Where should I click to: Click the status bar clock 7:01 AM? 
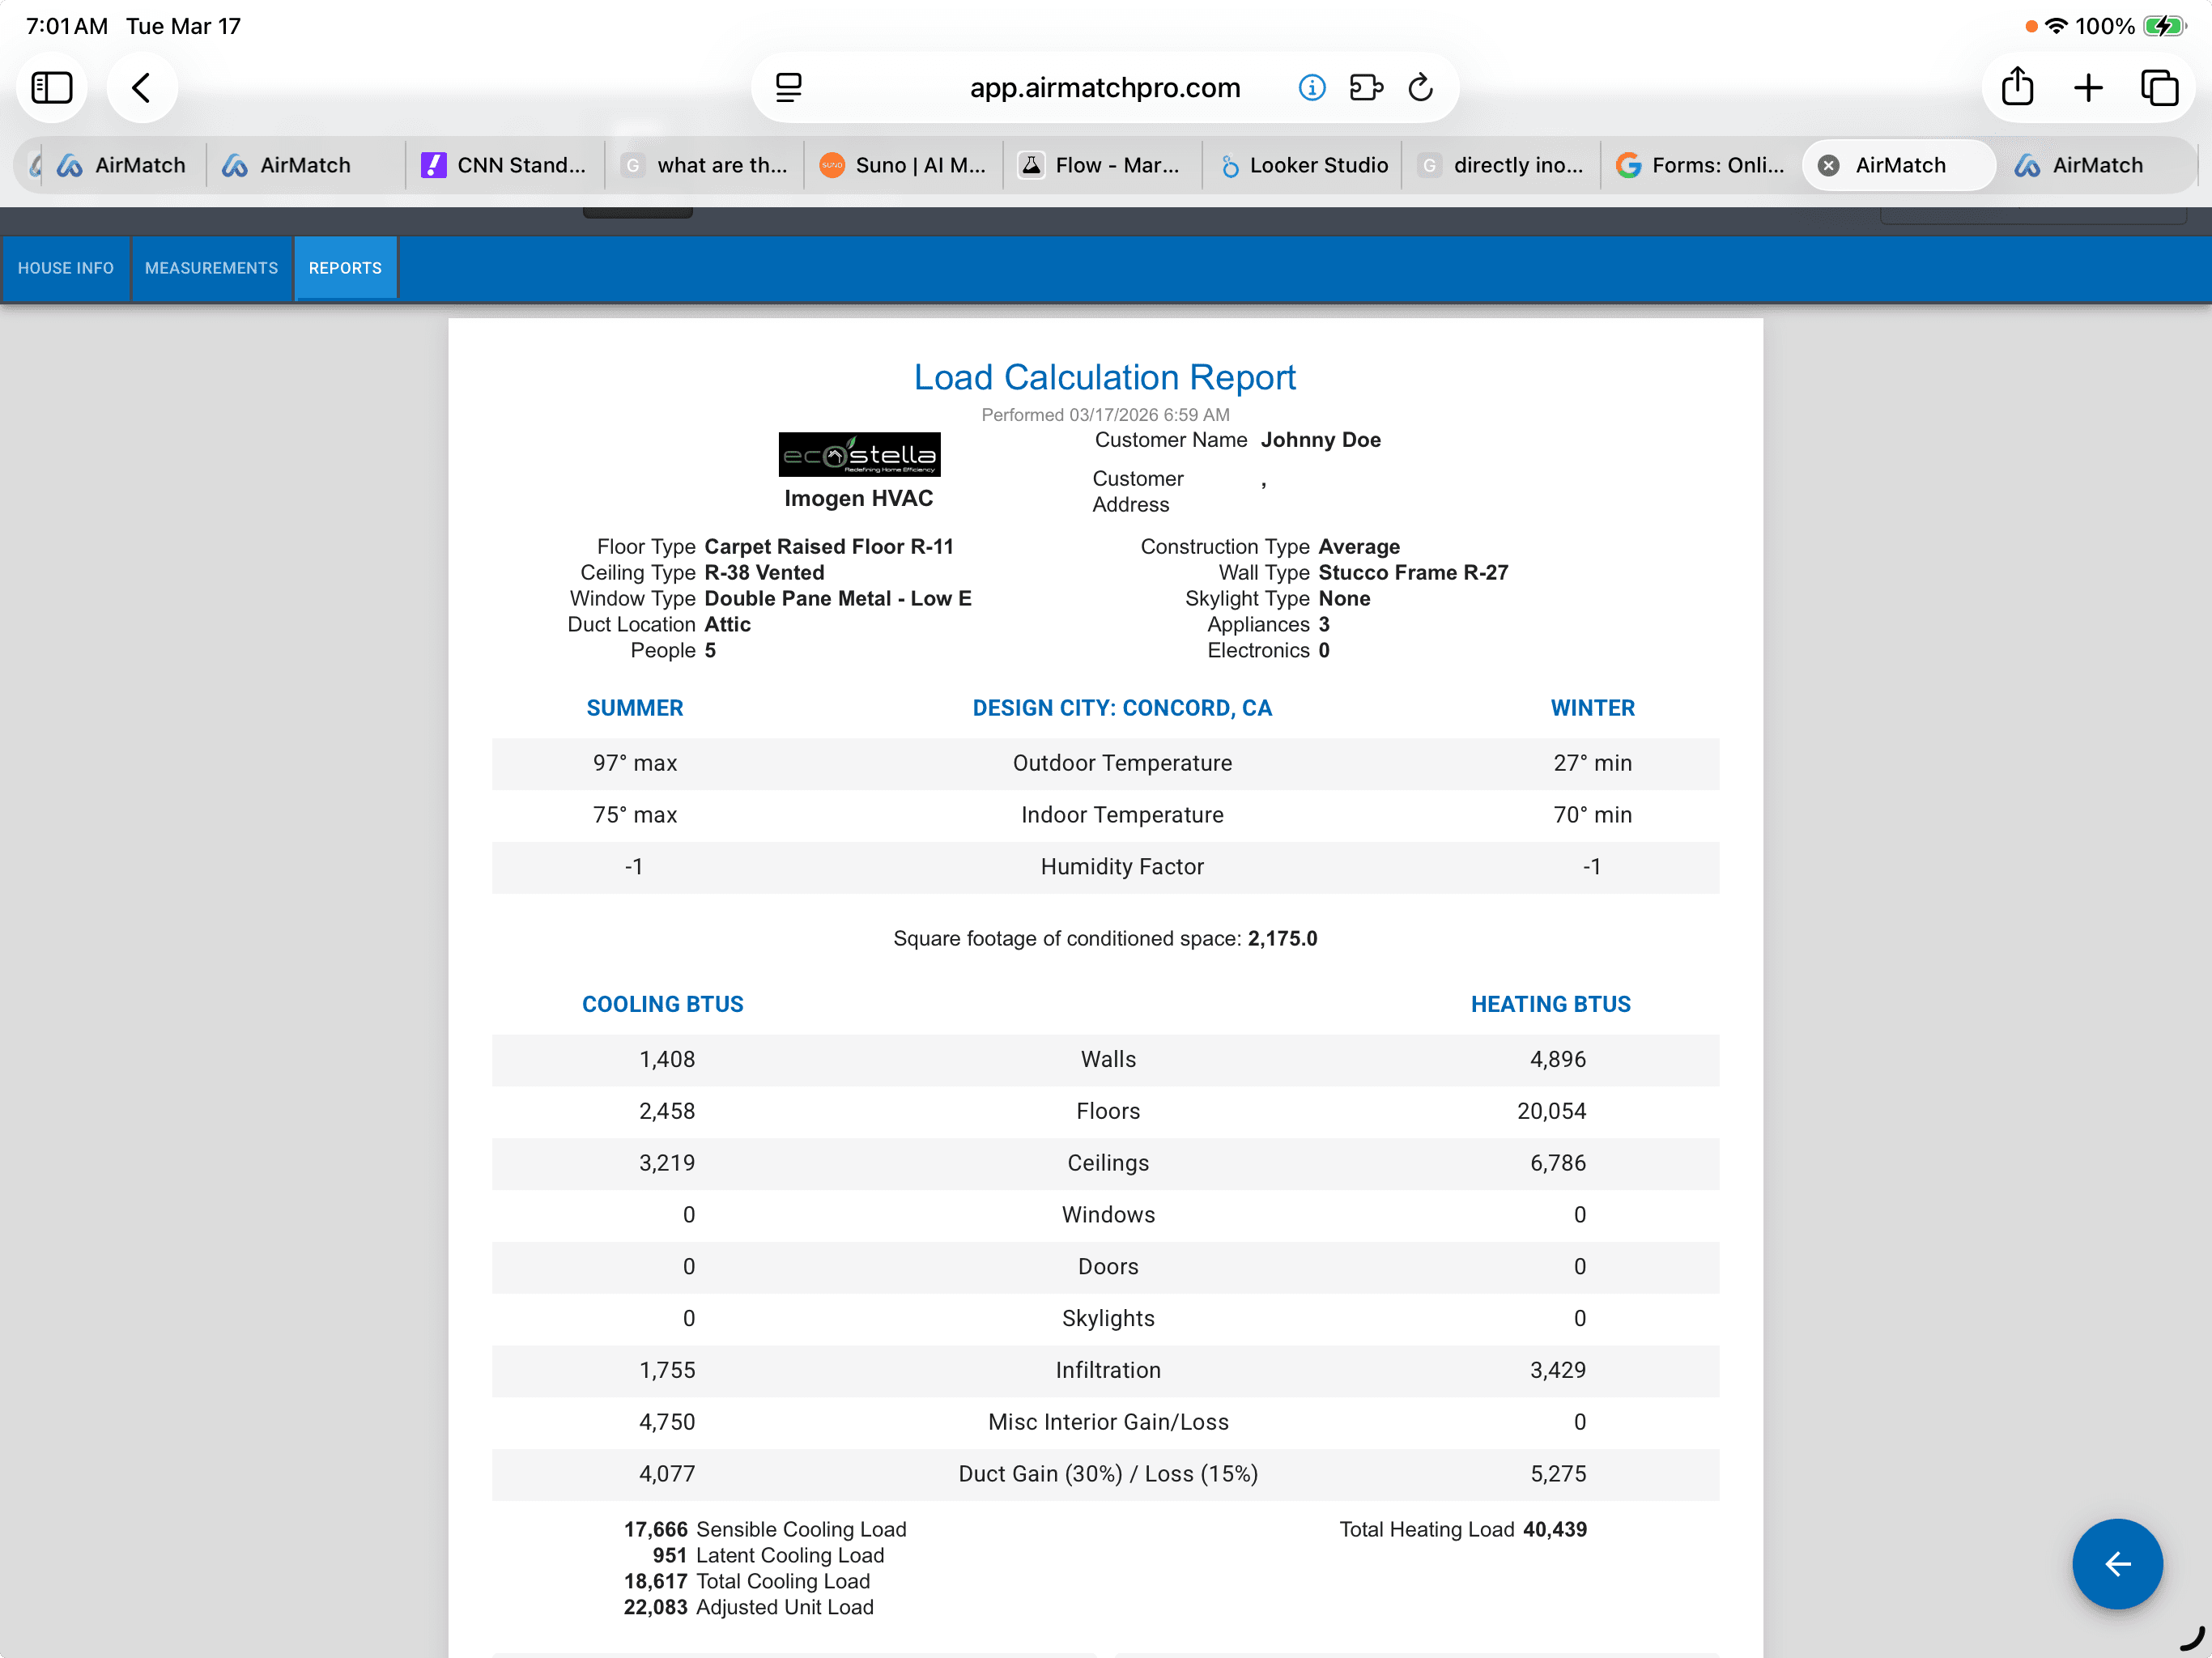pyautogui.click(x=66, y=26)
